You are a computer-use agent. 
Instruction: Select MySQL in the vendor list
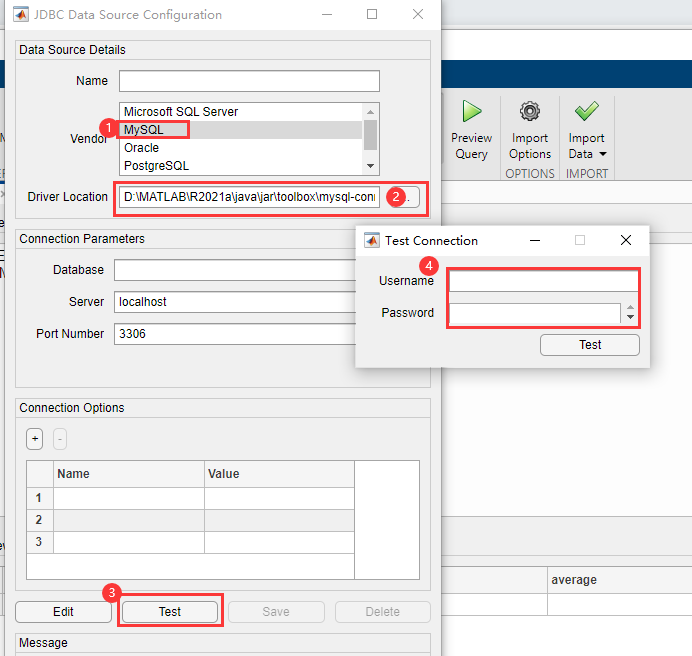coord(241,130)
